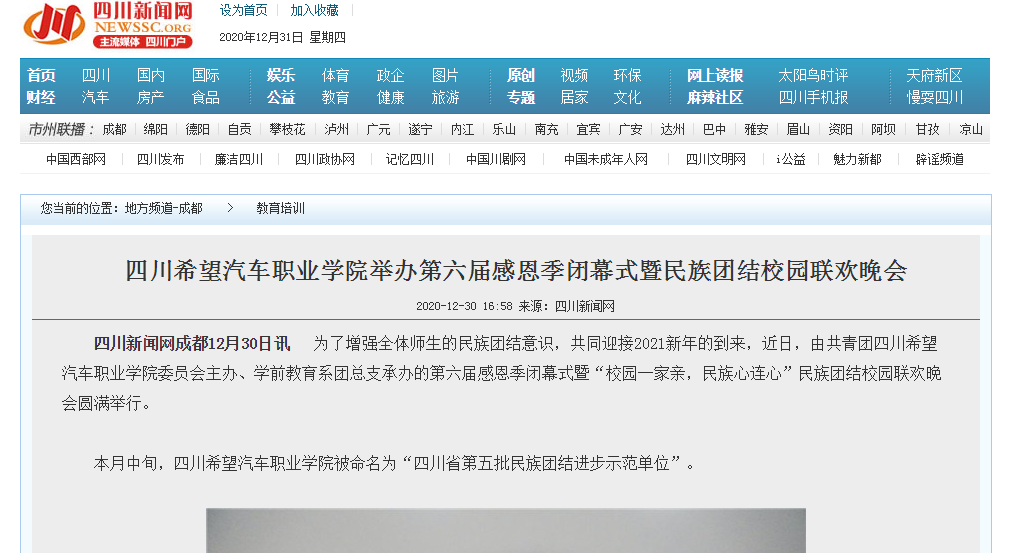
Task: Click the 教育培训 breadcrumb
Action: click(x=280, y=208)
